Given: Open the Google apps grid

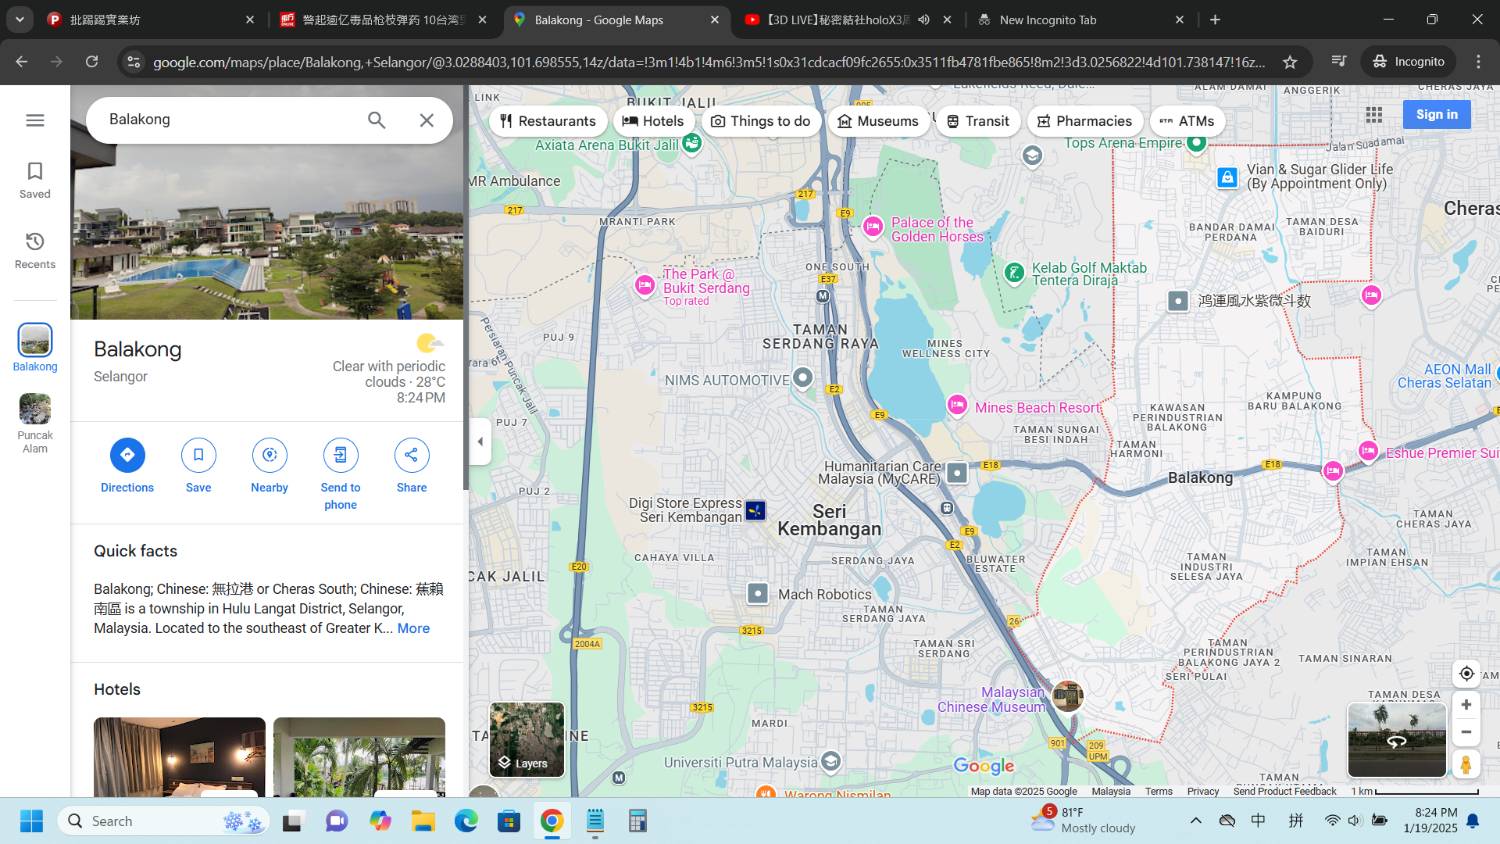Looking at the screenshot, I should (x=1374, y=115).
